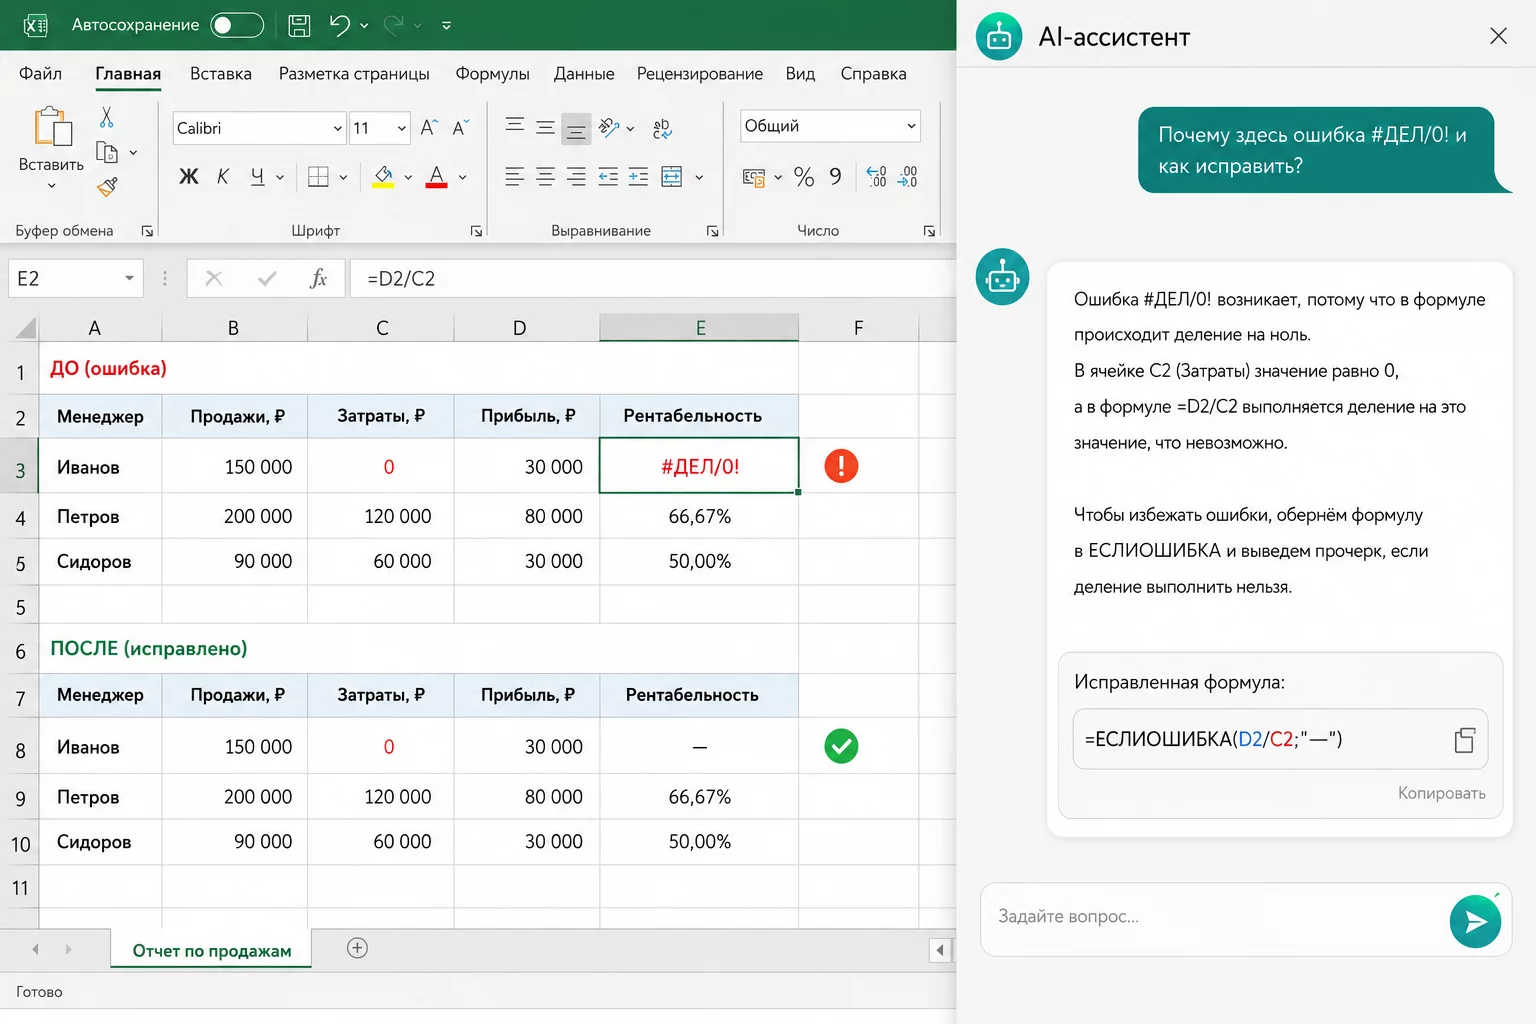This screenshot has height=1024, width=1536.
Task: Open the Формулы ribbon tab
Action: tap(492, 73)
